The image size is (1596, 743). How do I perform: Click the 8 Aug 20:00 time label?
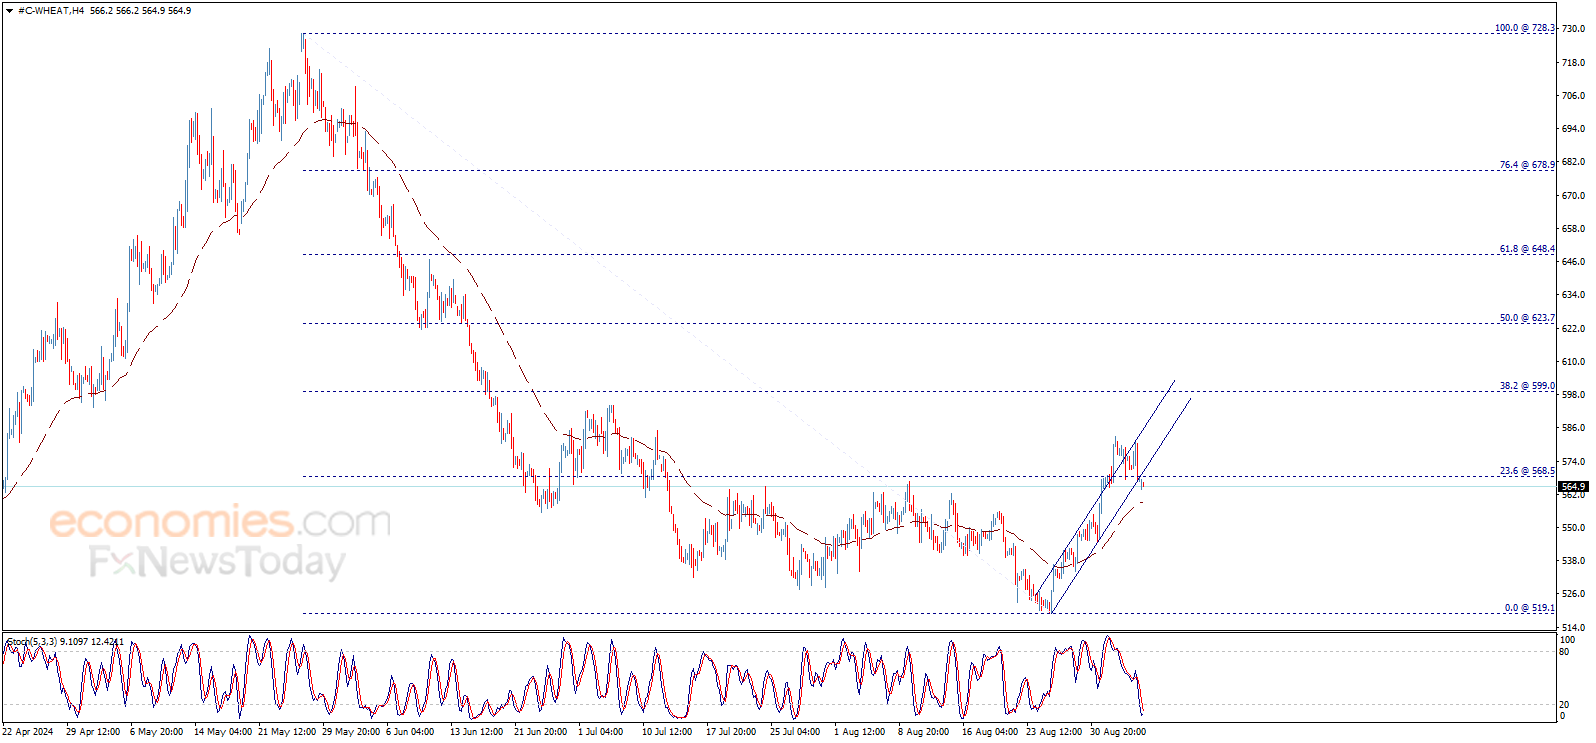click(x=923, y=732)
